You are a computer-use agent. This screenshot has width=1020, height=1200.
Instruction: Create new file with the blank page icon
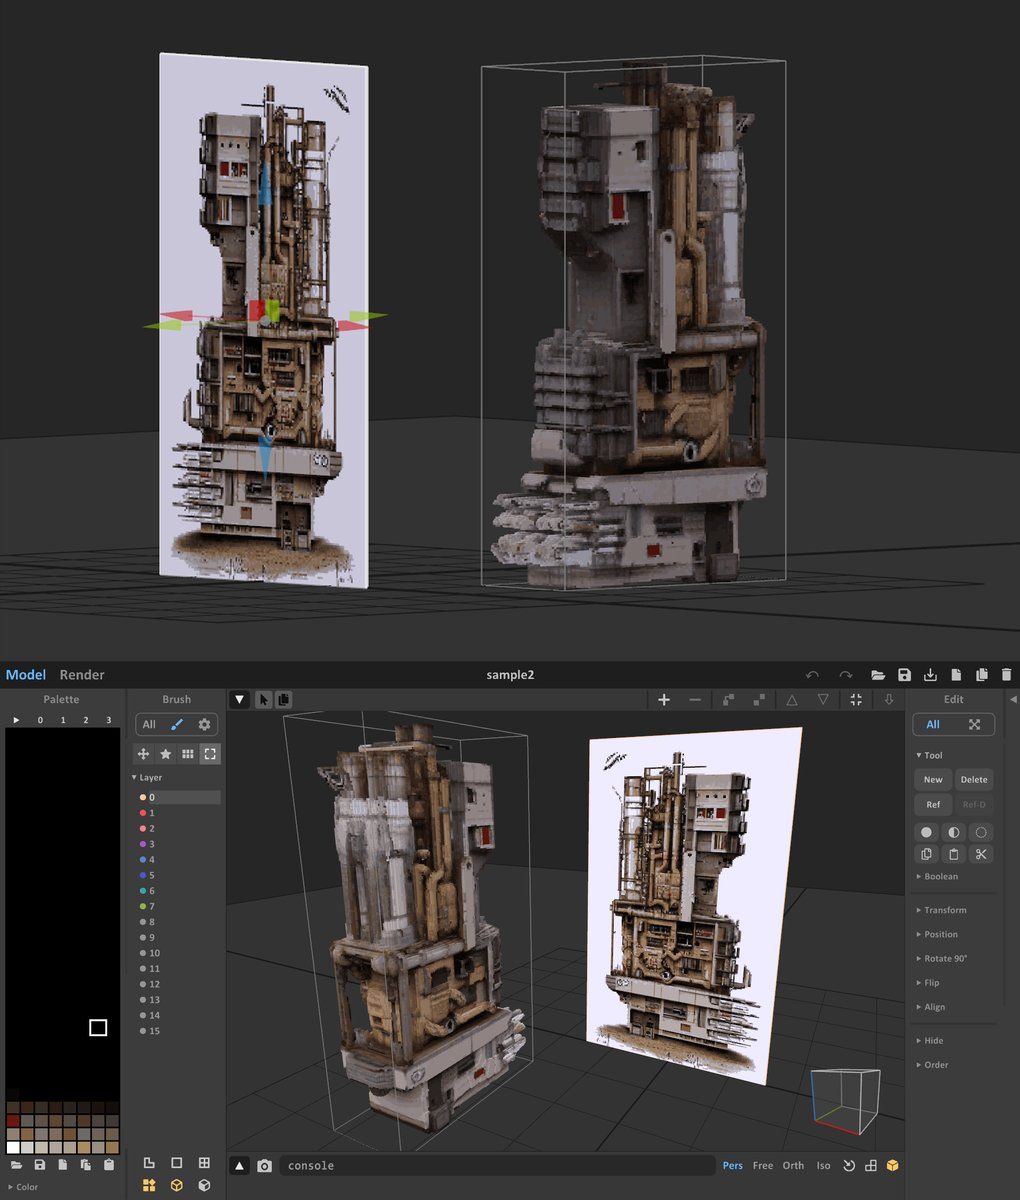(956, 675)
